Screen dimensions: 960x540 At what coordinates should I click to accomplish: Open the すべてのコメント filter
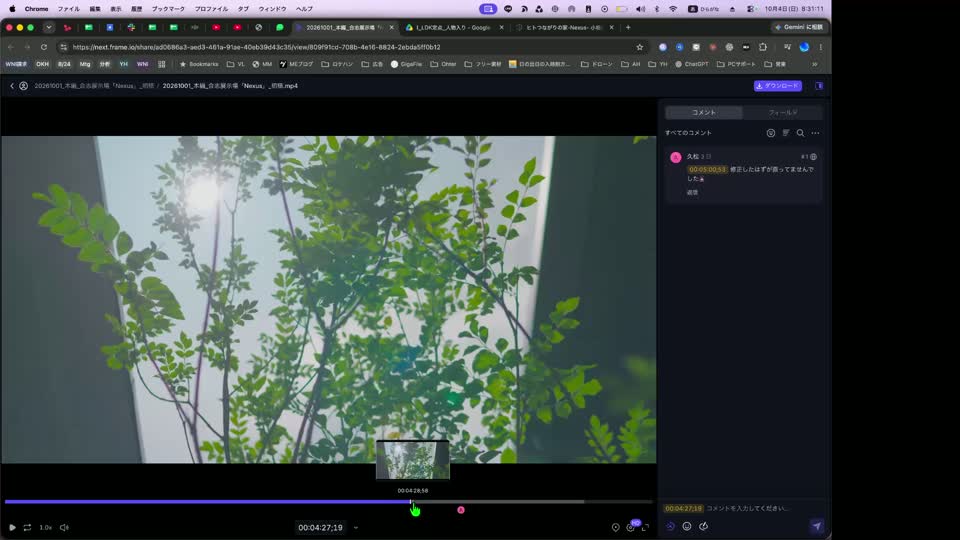[x=688, y=133]
